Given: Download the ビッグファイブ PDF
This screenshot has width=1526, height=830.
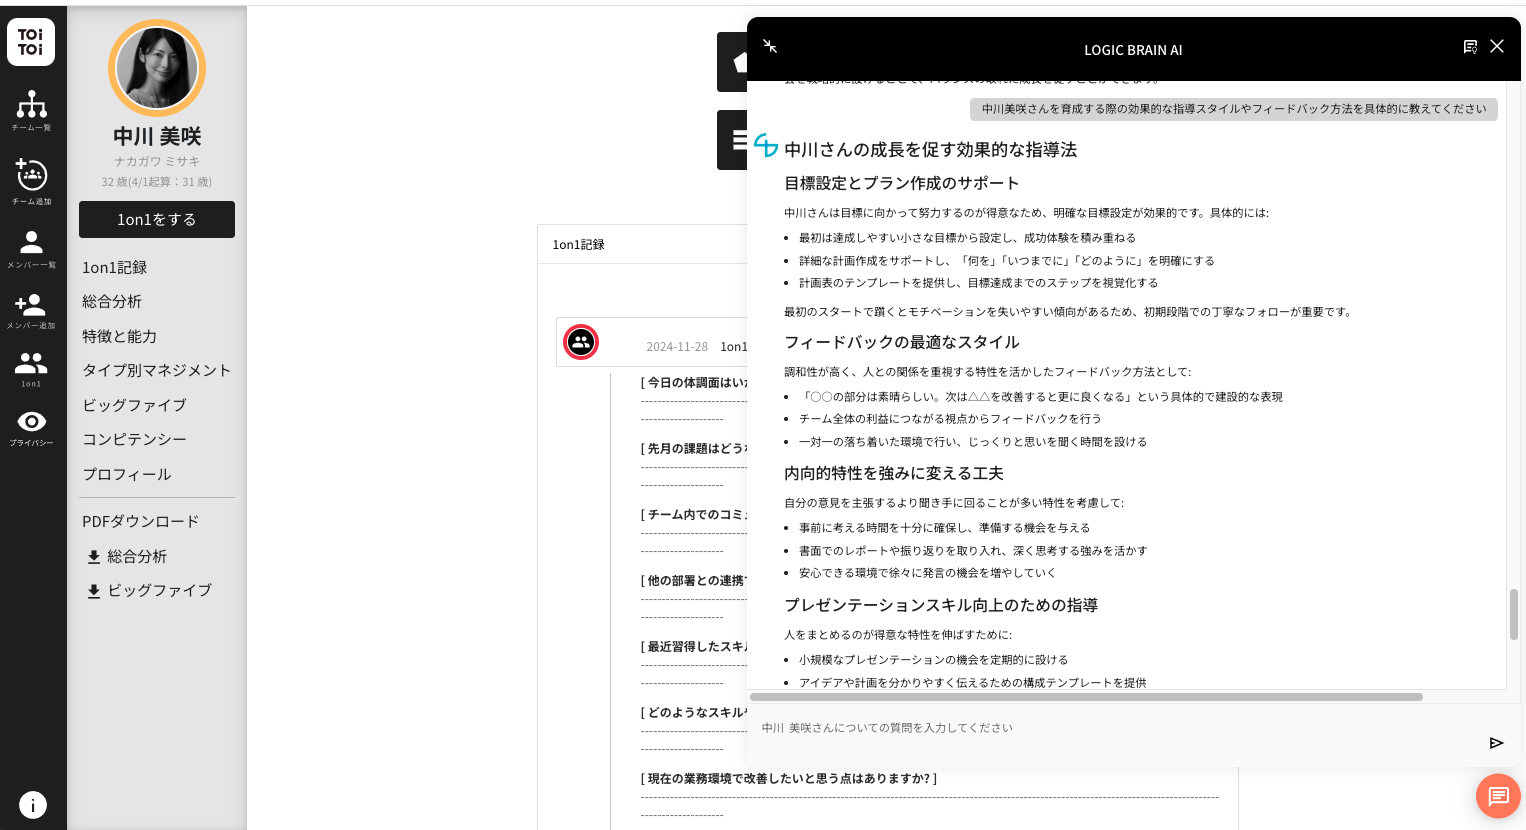Looking at the screenshot, I should coord(149,591).
